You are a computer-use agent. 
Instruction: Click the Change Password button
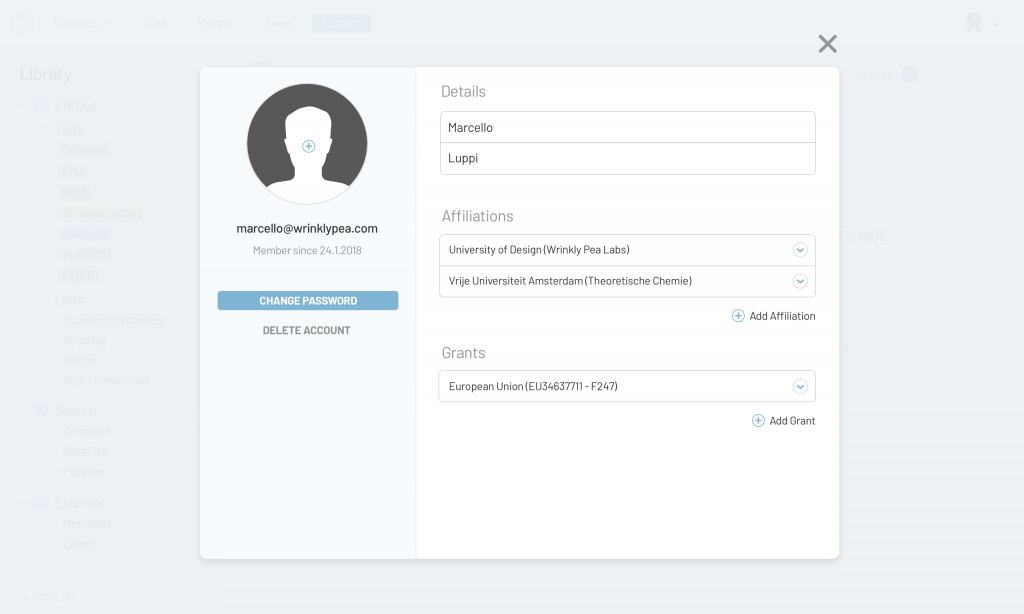point(307,300)
